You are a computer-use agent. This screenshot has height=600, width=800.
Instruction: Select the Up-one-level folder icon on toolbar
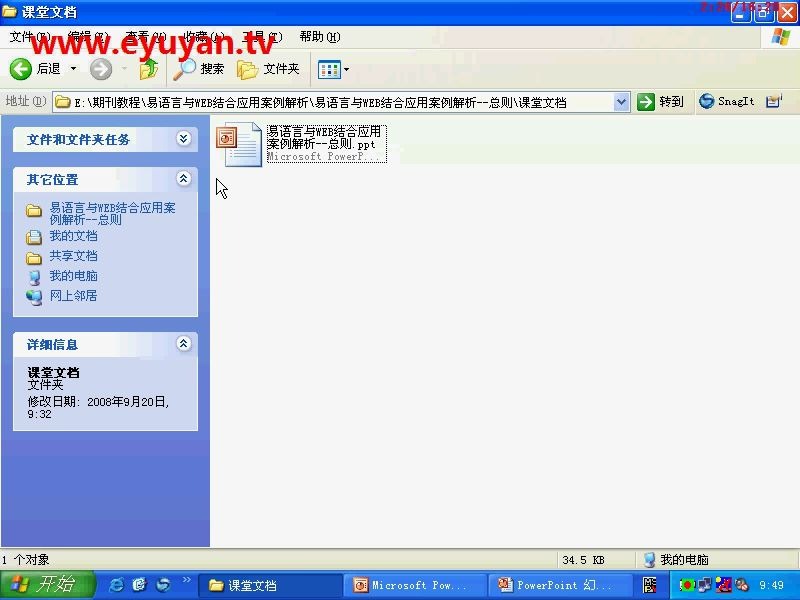pyautogui.click(x=148, y=69)
